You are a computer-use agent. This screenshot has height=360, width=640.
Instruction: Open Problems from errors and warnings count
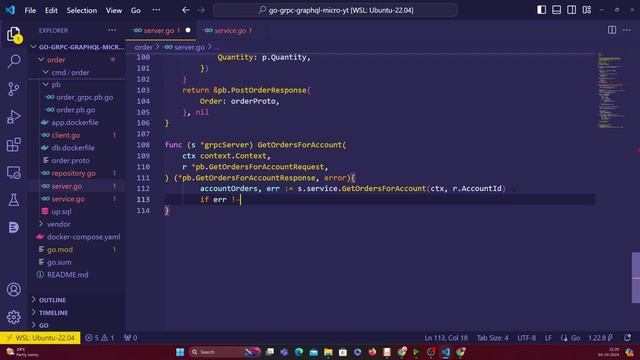(99, 338)
